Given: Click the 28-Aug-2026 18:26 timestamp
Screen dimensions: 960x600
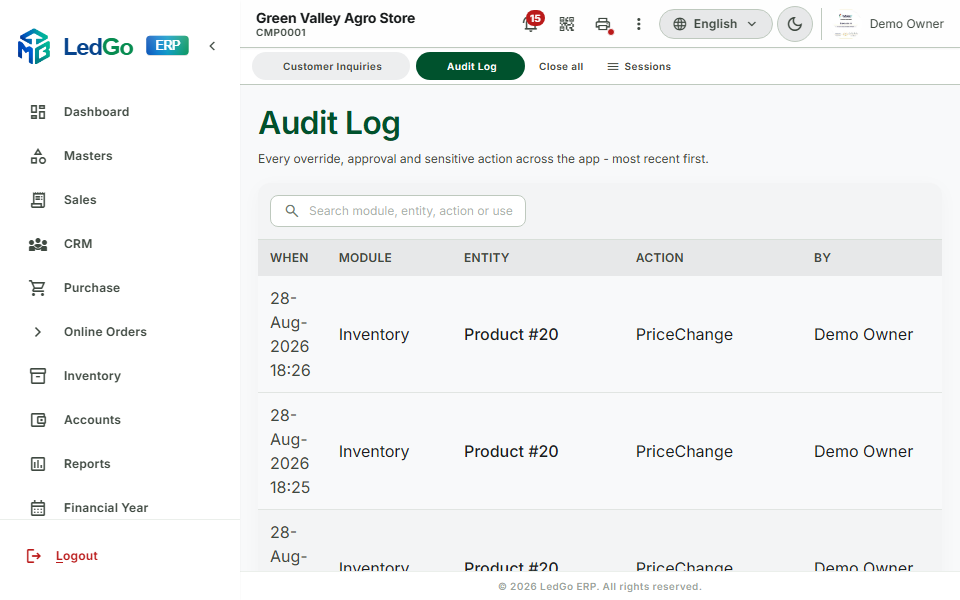Looking at the screenshot, I should pos(290,334).
